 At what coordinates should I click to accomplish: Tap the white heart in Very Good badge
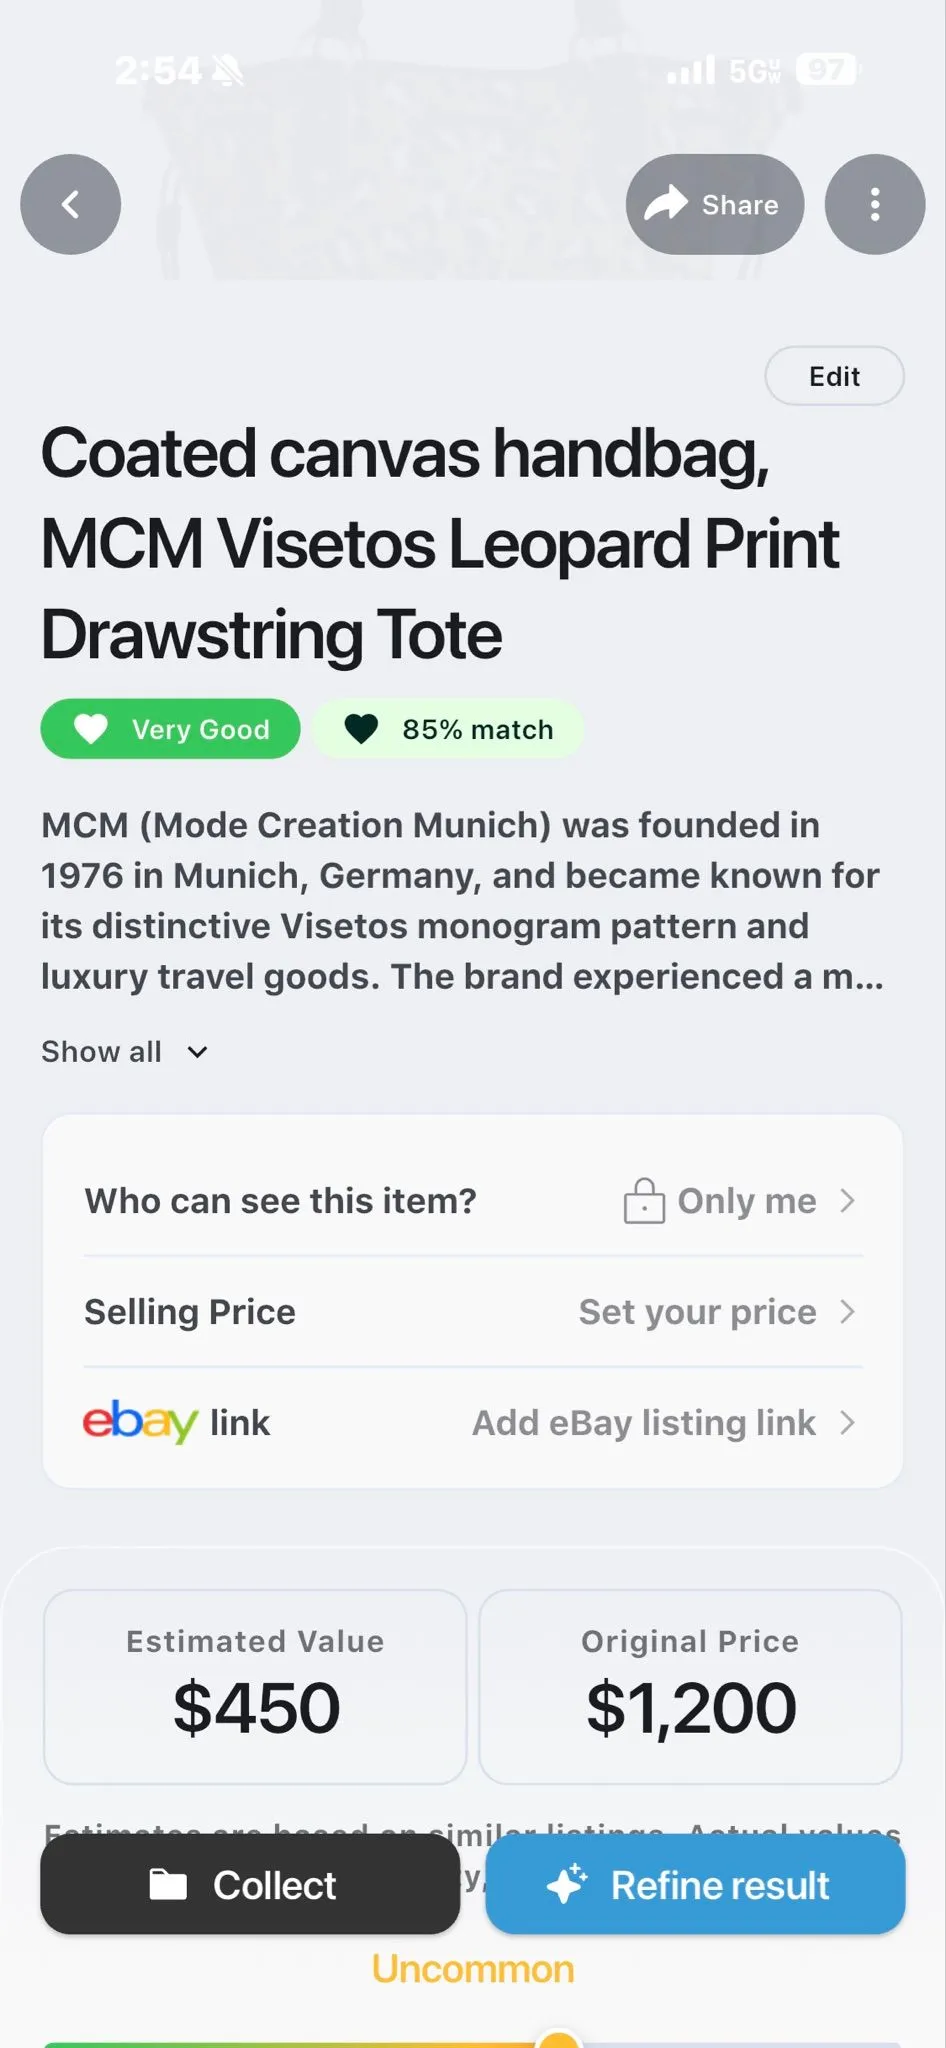(x=91, y=729)
